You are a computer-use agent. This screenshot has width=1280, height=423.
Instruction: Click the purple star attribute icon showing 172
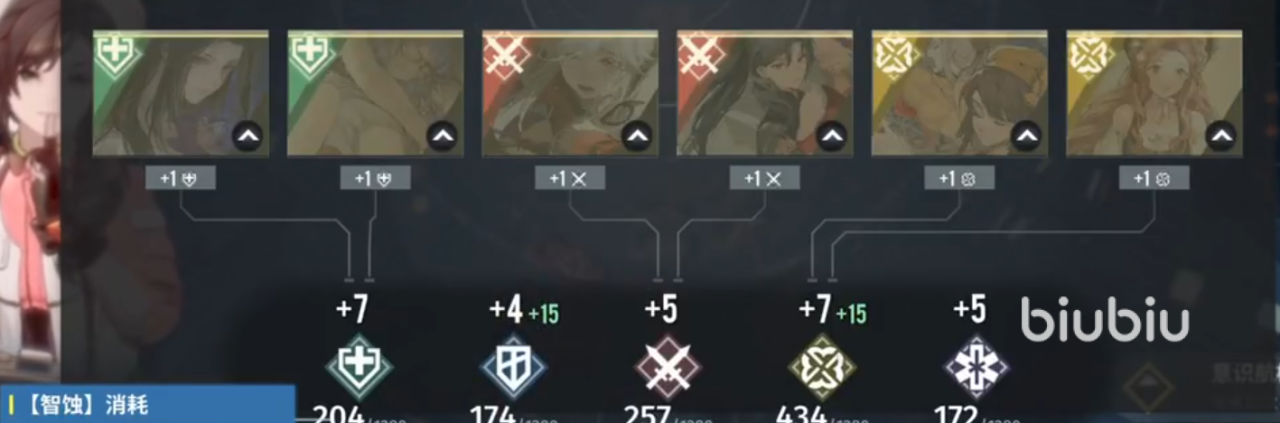(976, 366)
